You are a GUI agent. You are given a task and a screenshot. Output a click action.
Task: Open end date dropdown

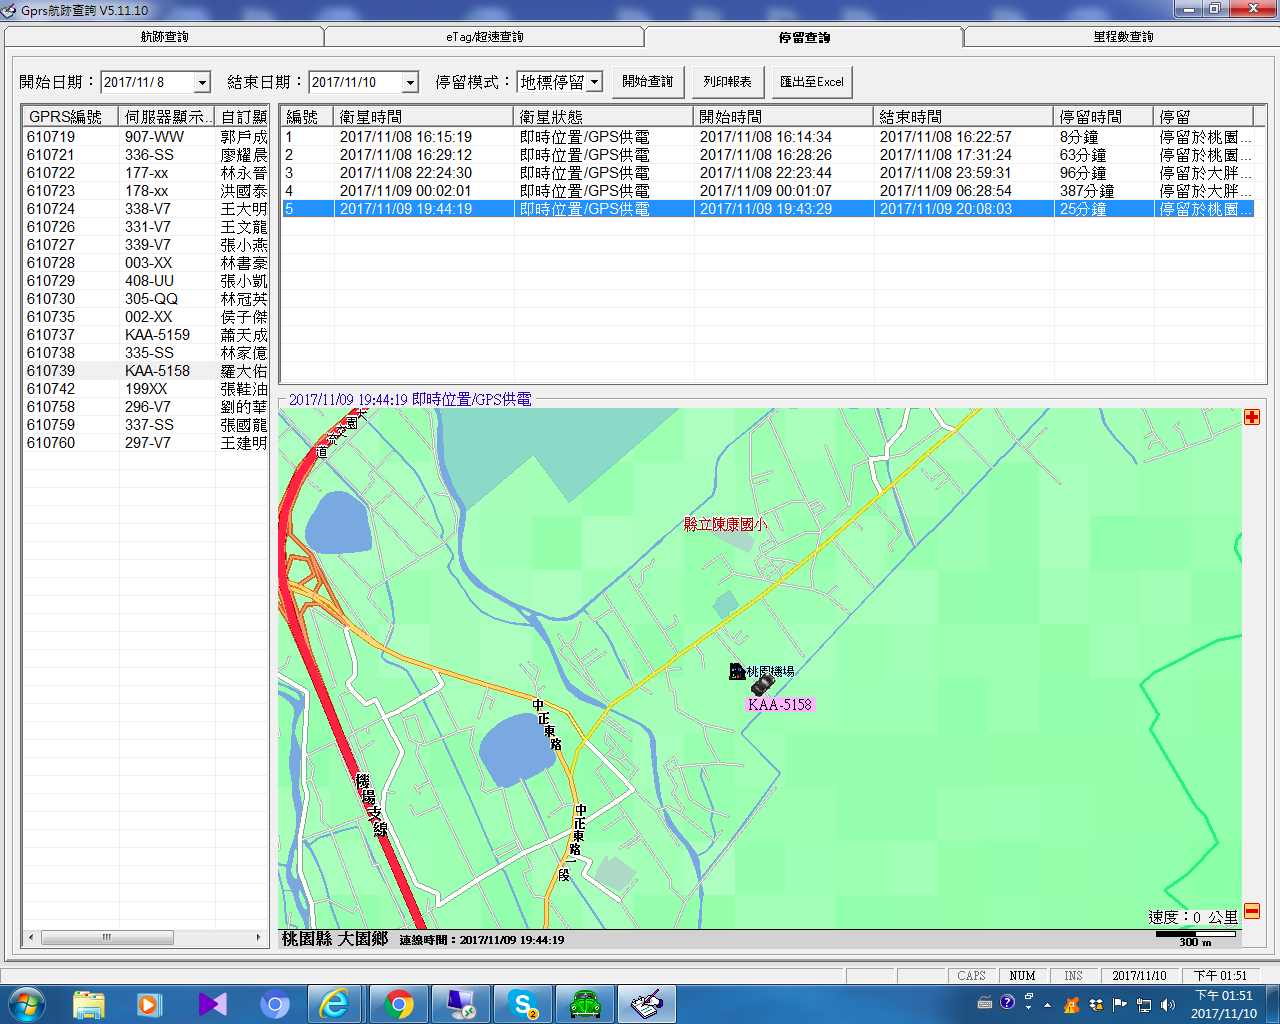coord(410,82)
